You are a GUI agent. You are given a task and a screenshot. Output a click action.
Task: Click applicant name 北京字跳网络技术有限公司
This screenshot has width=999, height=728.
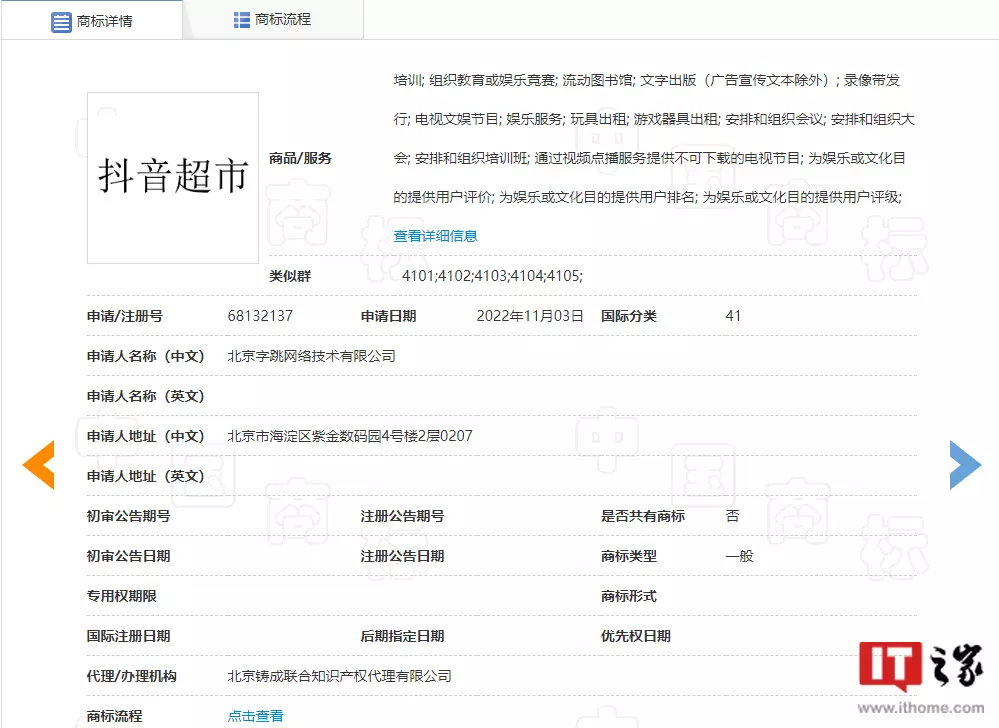[x=310, y=355]
